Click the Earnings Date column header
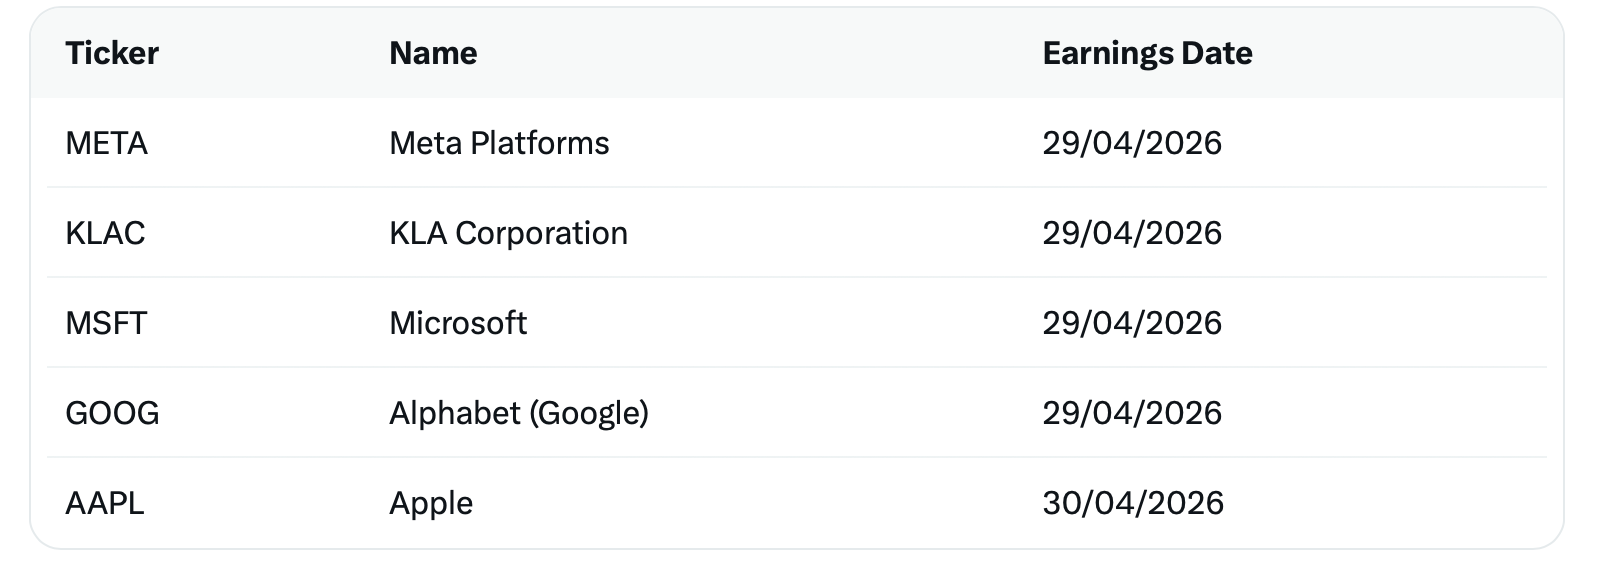 pyautogui.click(x=1147, y=53)
